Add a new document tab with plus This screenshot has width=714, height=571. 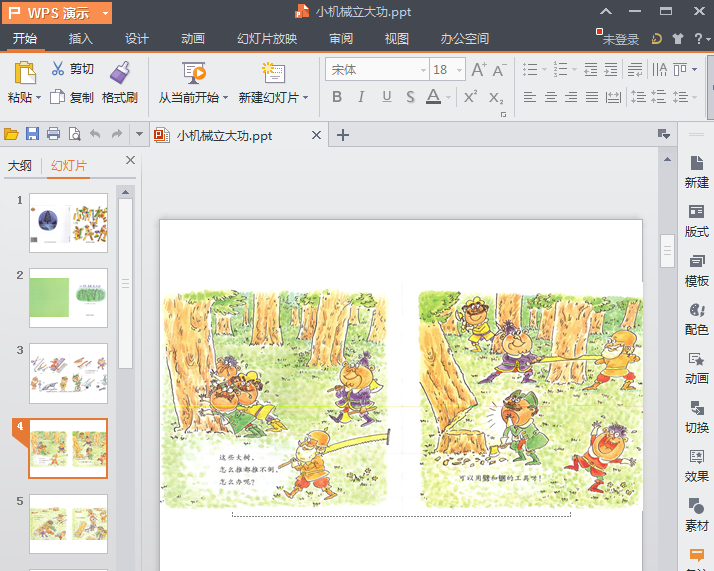coord(343,135)
